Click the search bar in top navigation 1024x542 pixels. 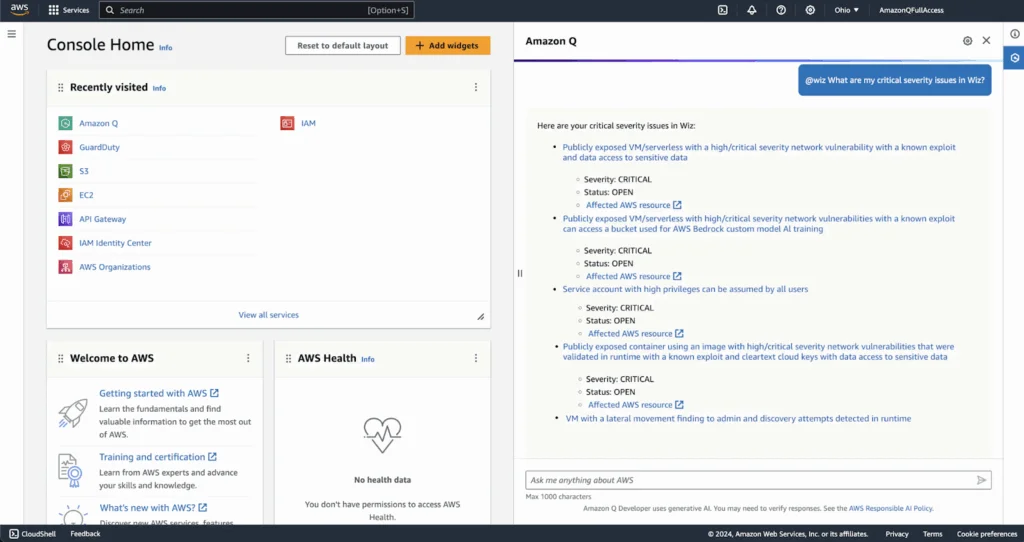tap(257, 10)
